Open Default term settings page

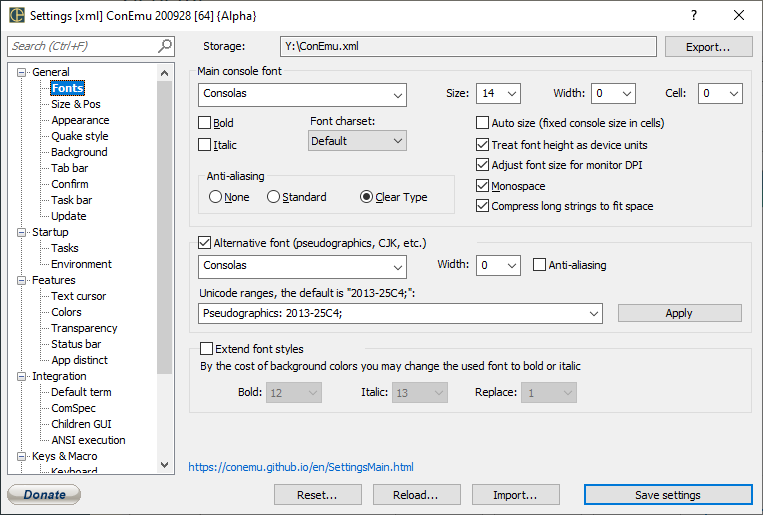point(81,392)
